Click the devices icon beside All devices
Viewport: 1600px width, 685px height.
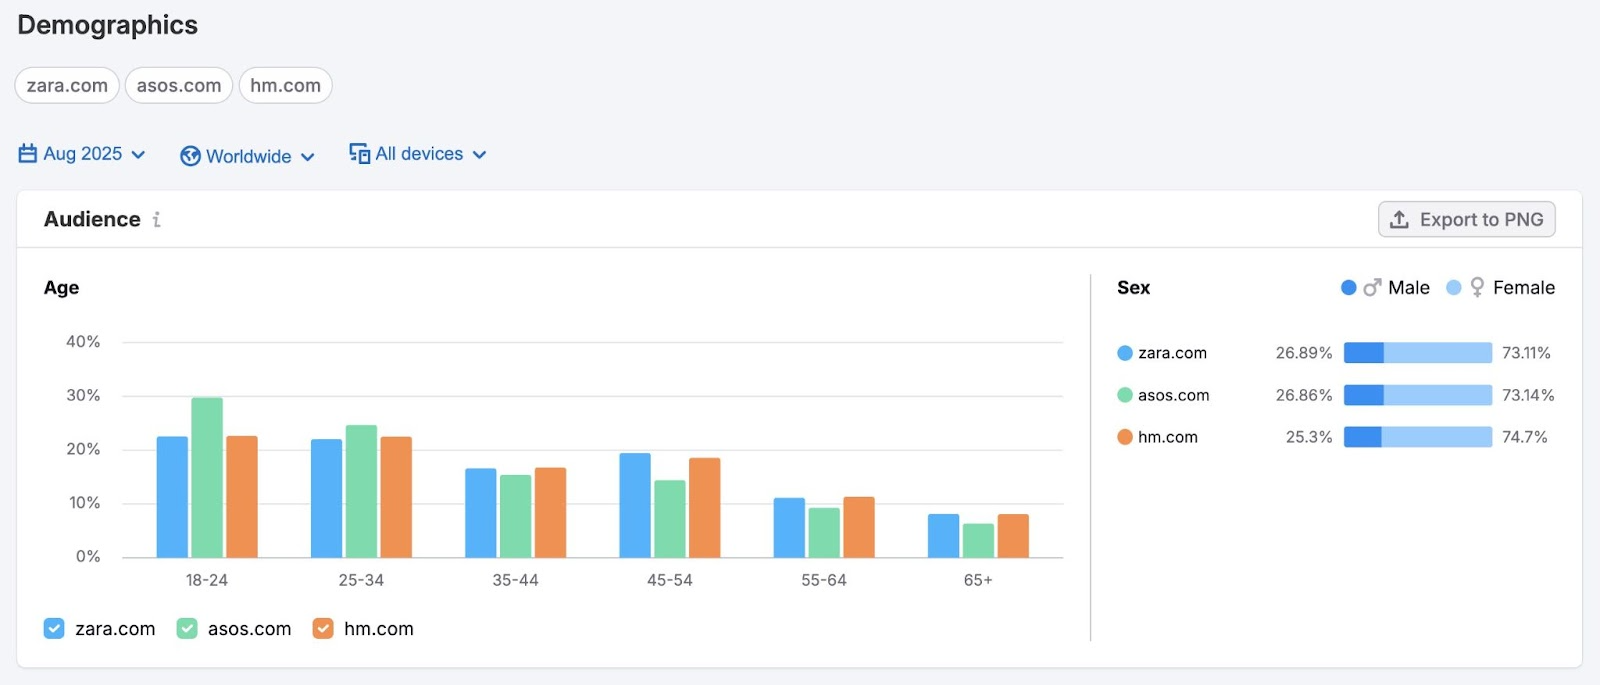[x=359, y=154]
